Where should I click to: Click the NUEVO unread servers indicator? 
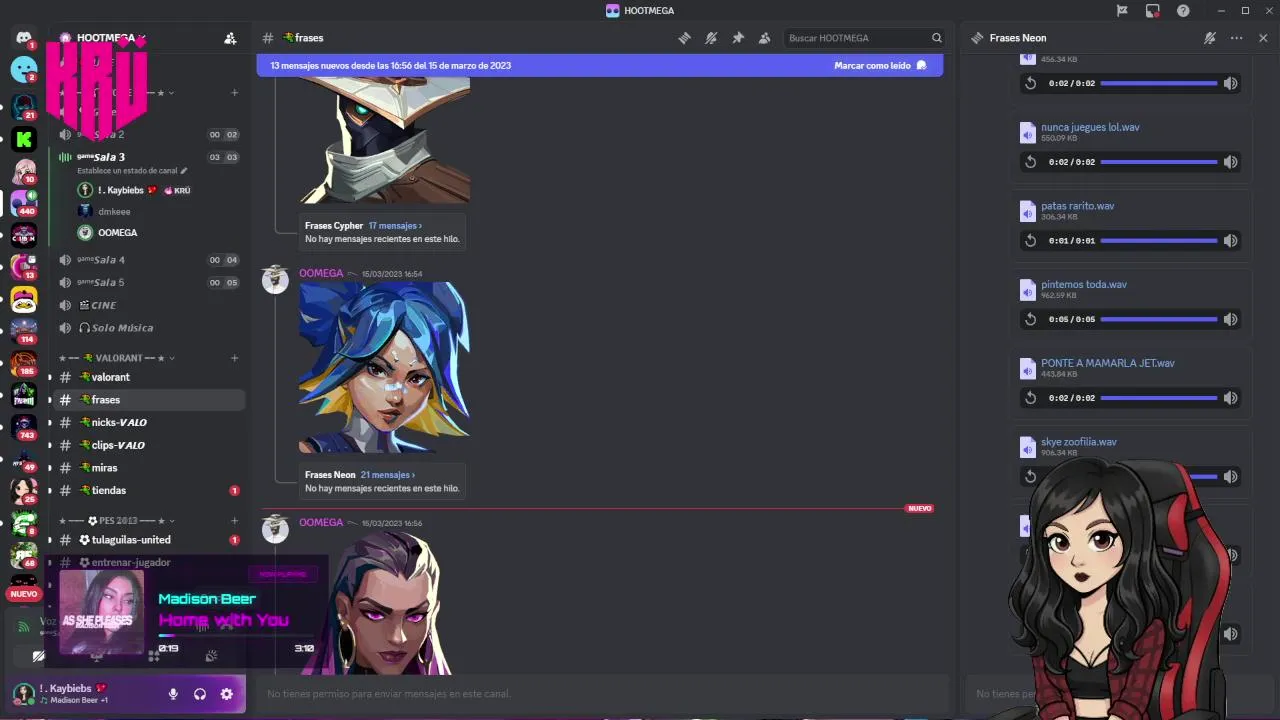[x=24, y=594]
